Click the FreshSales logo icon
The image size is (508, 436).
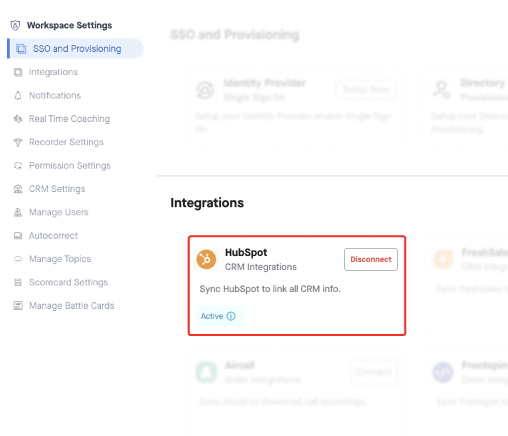coord(443,259)
